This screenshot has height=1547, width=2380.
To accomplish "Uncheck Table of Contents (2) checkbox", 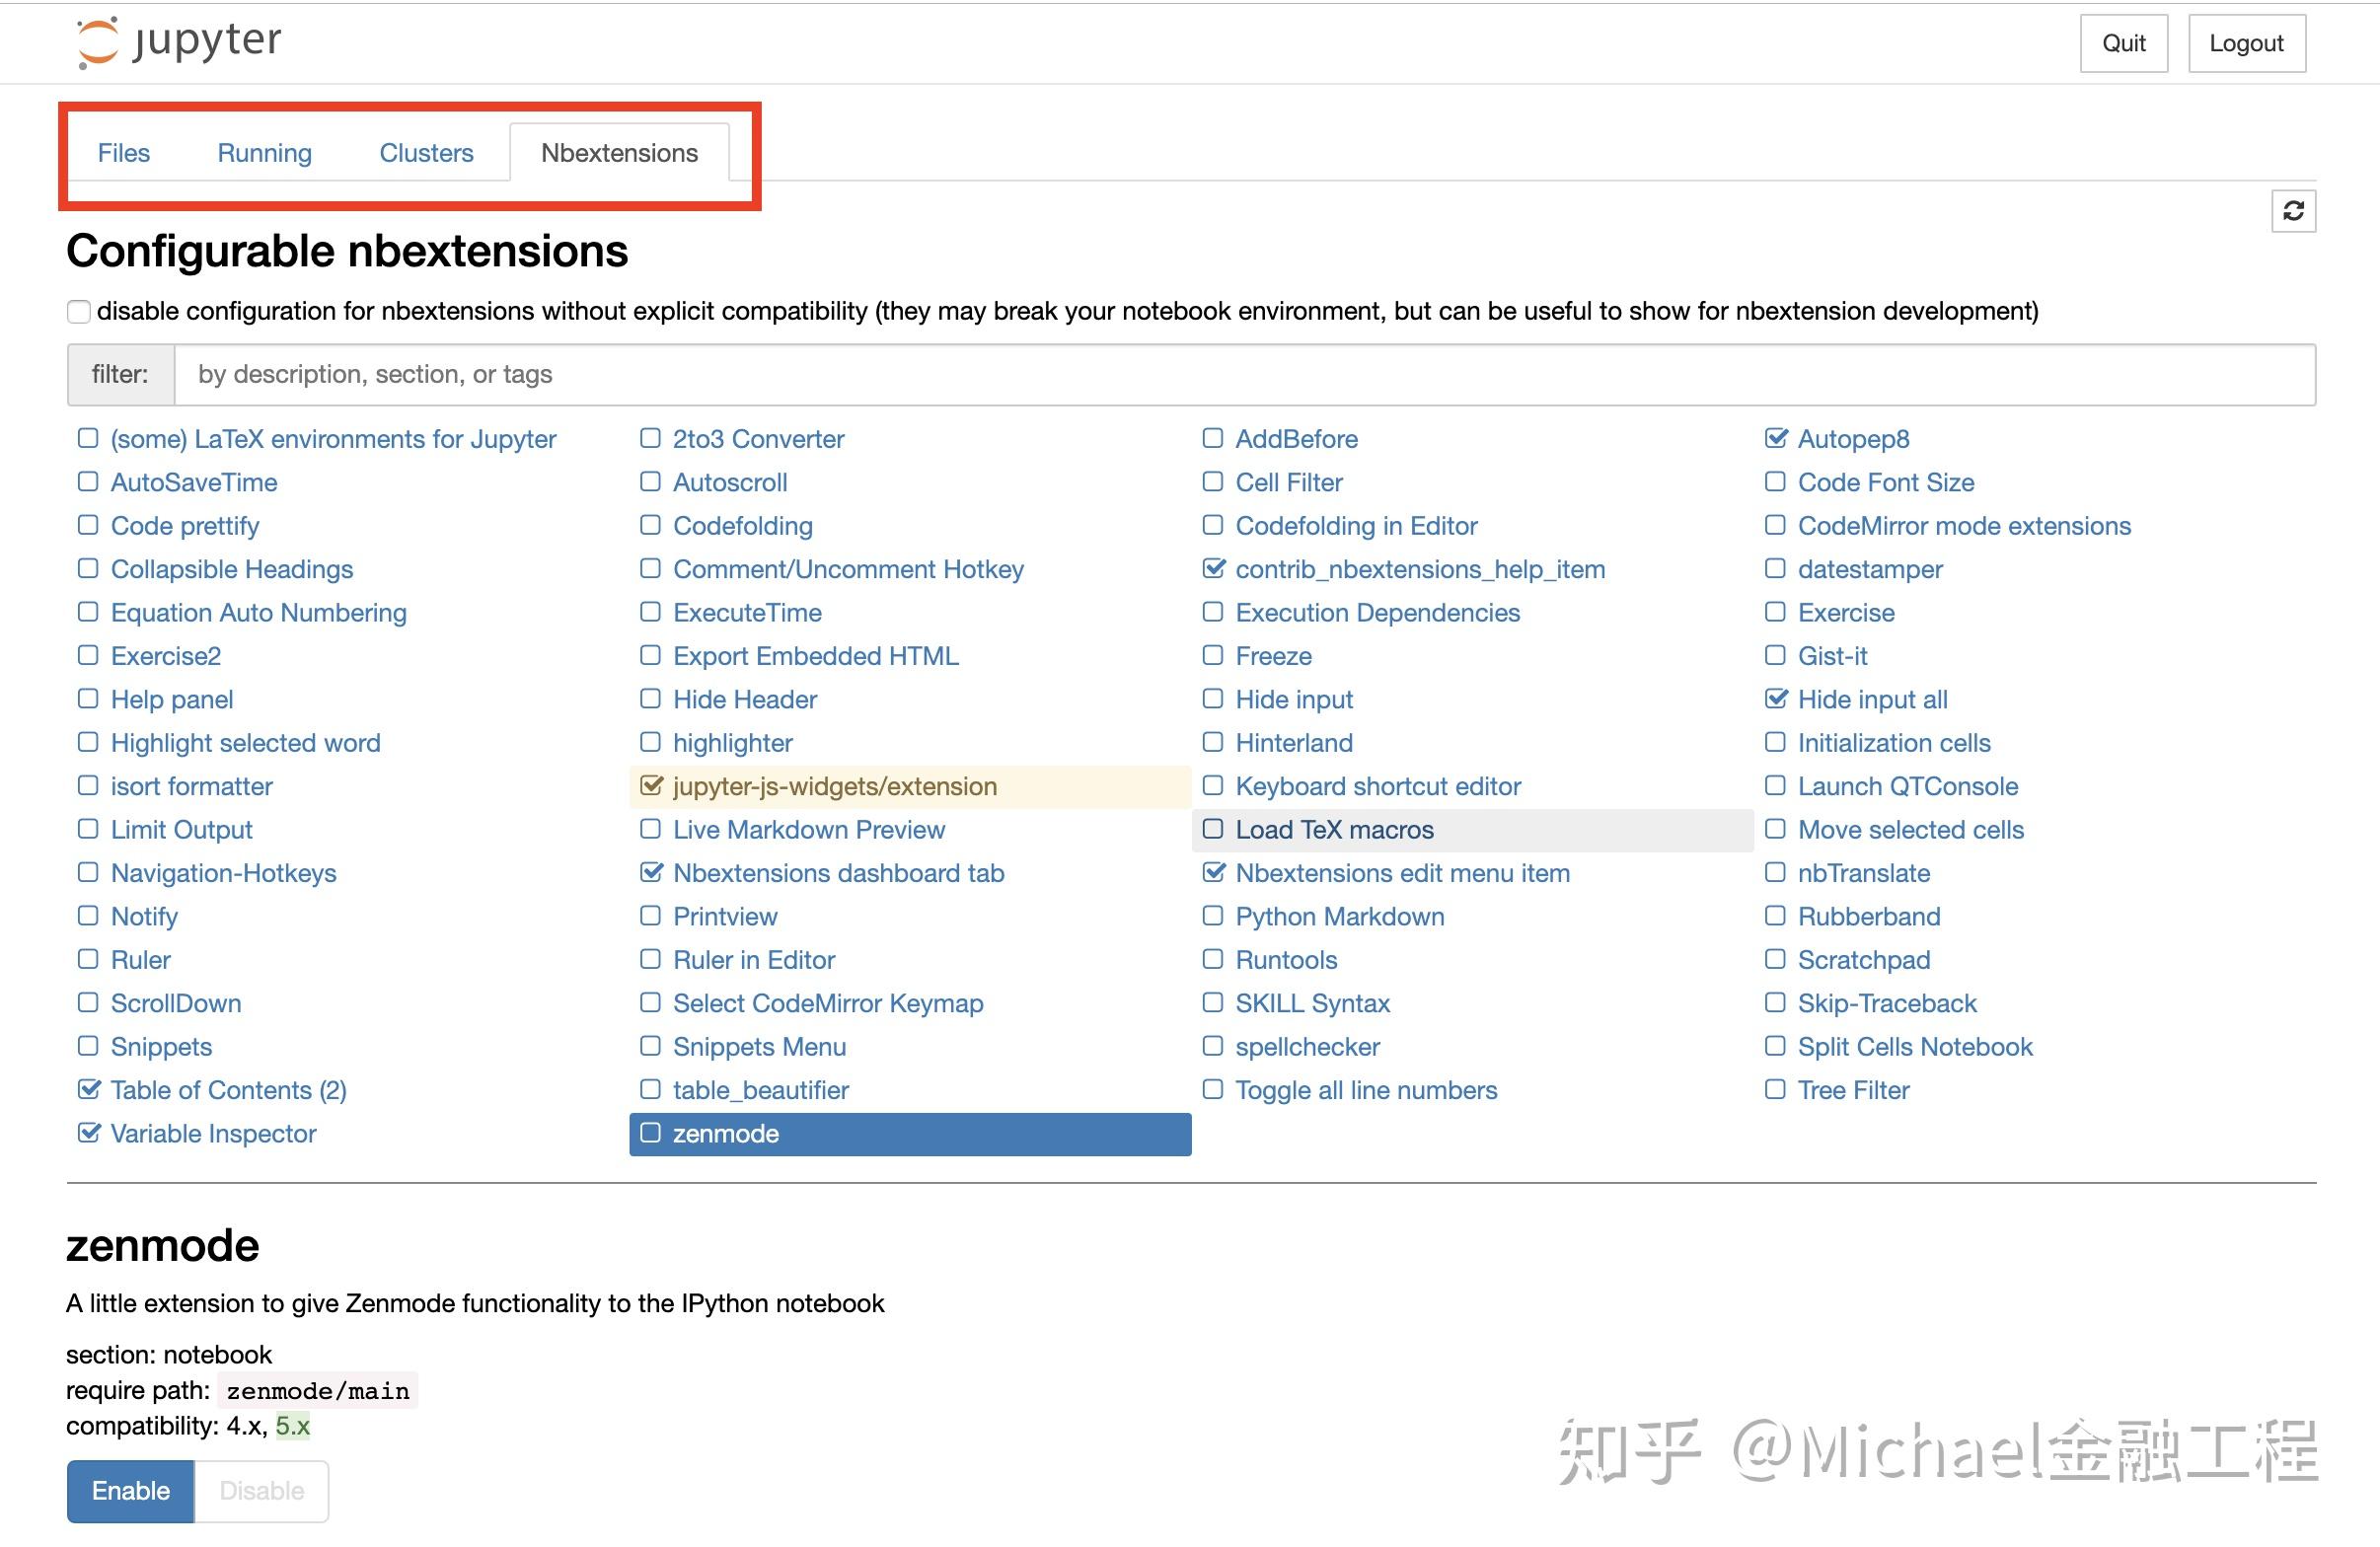I will point(88,1089).
